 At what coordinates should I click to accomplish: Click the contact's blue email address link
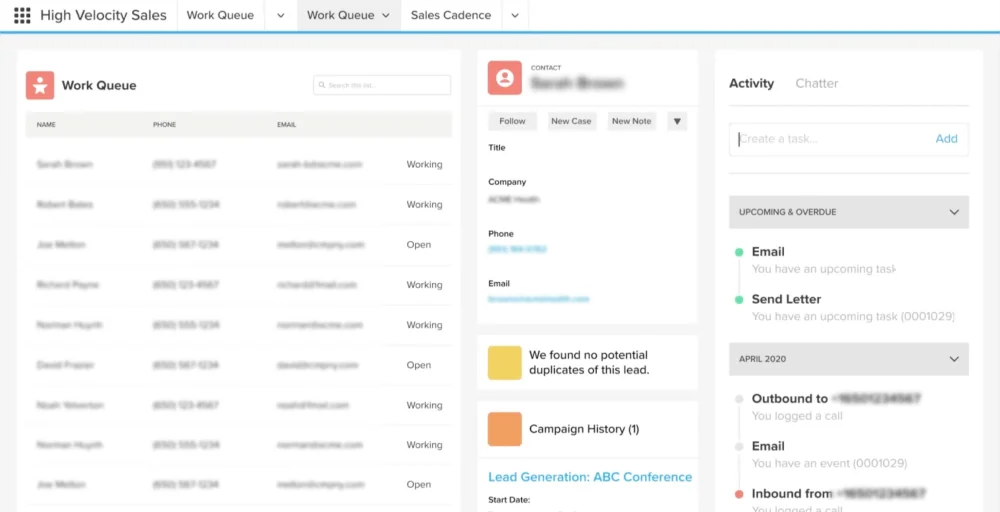click(x=539, y=298)
